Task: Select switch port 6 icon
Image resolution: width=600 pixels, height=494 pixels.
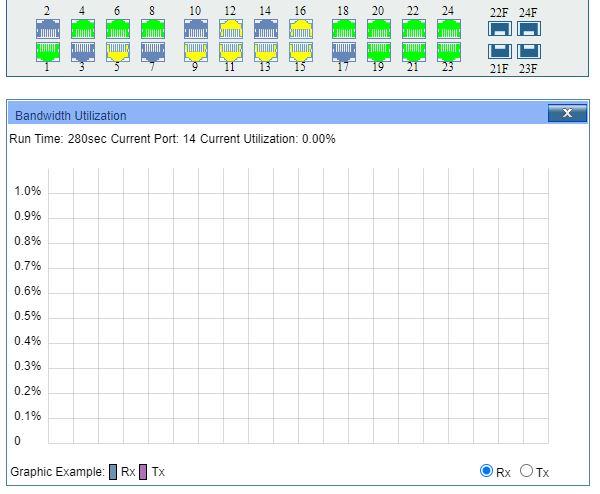Action: pos(118,29)
